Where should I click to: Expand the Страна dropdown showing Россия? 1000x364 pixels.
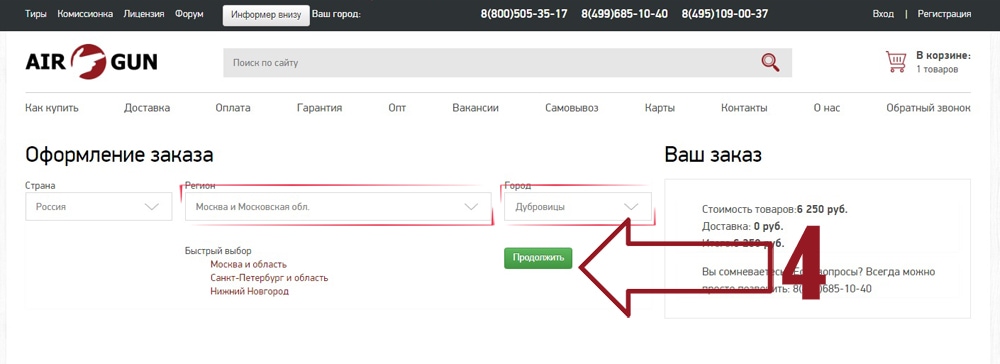click(x=99, y=207)
